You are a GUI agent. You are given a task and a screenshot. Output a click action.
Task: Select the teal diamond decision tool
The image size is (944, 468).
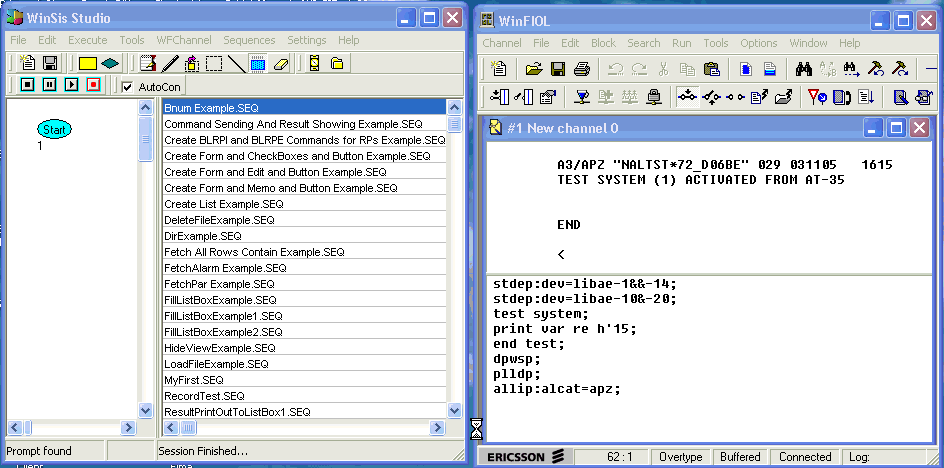click(x=110, y=63)
